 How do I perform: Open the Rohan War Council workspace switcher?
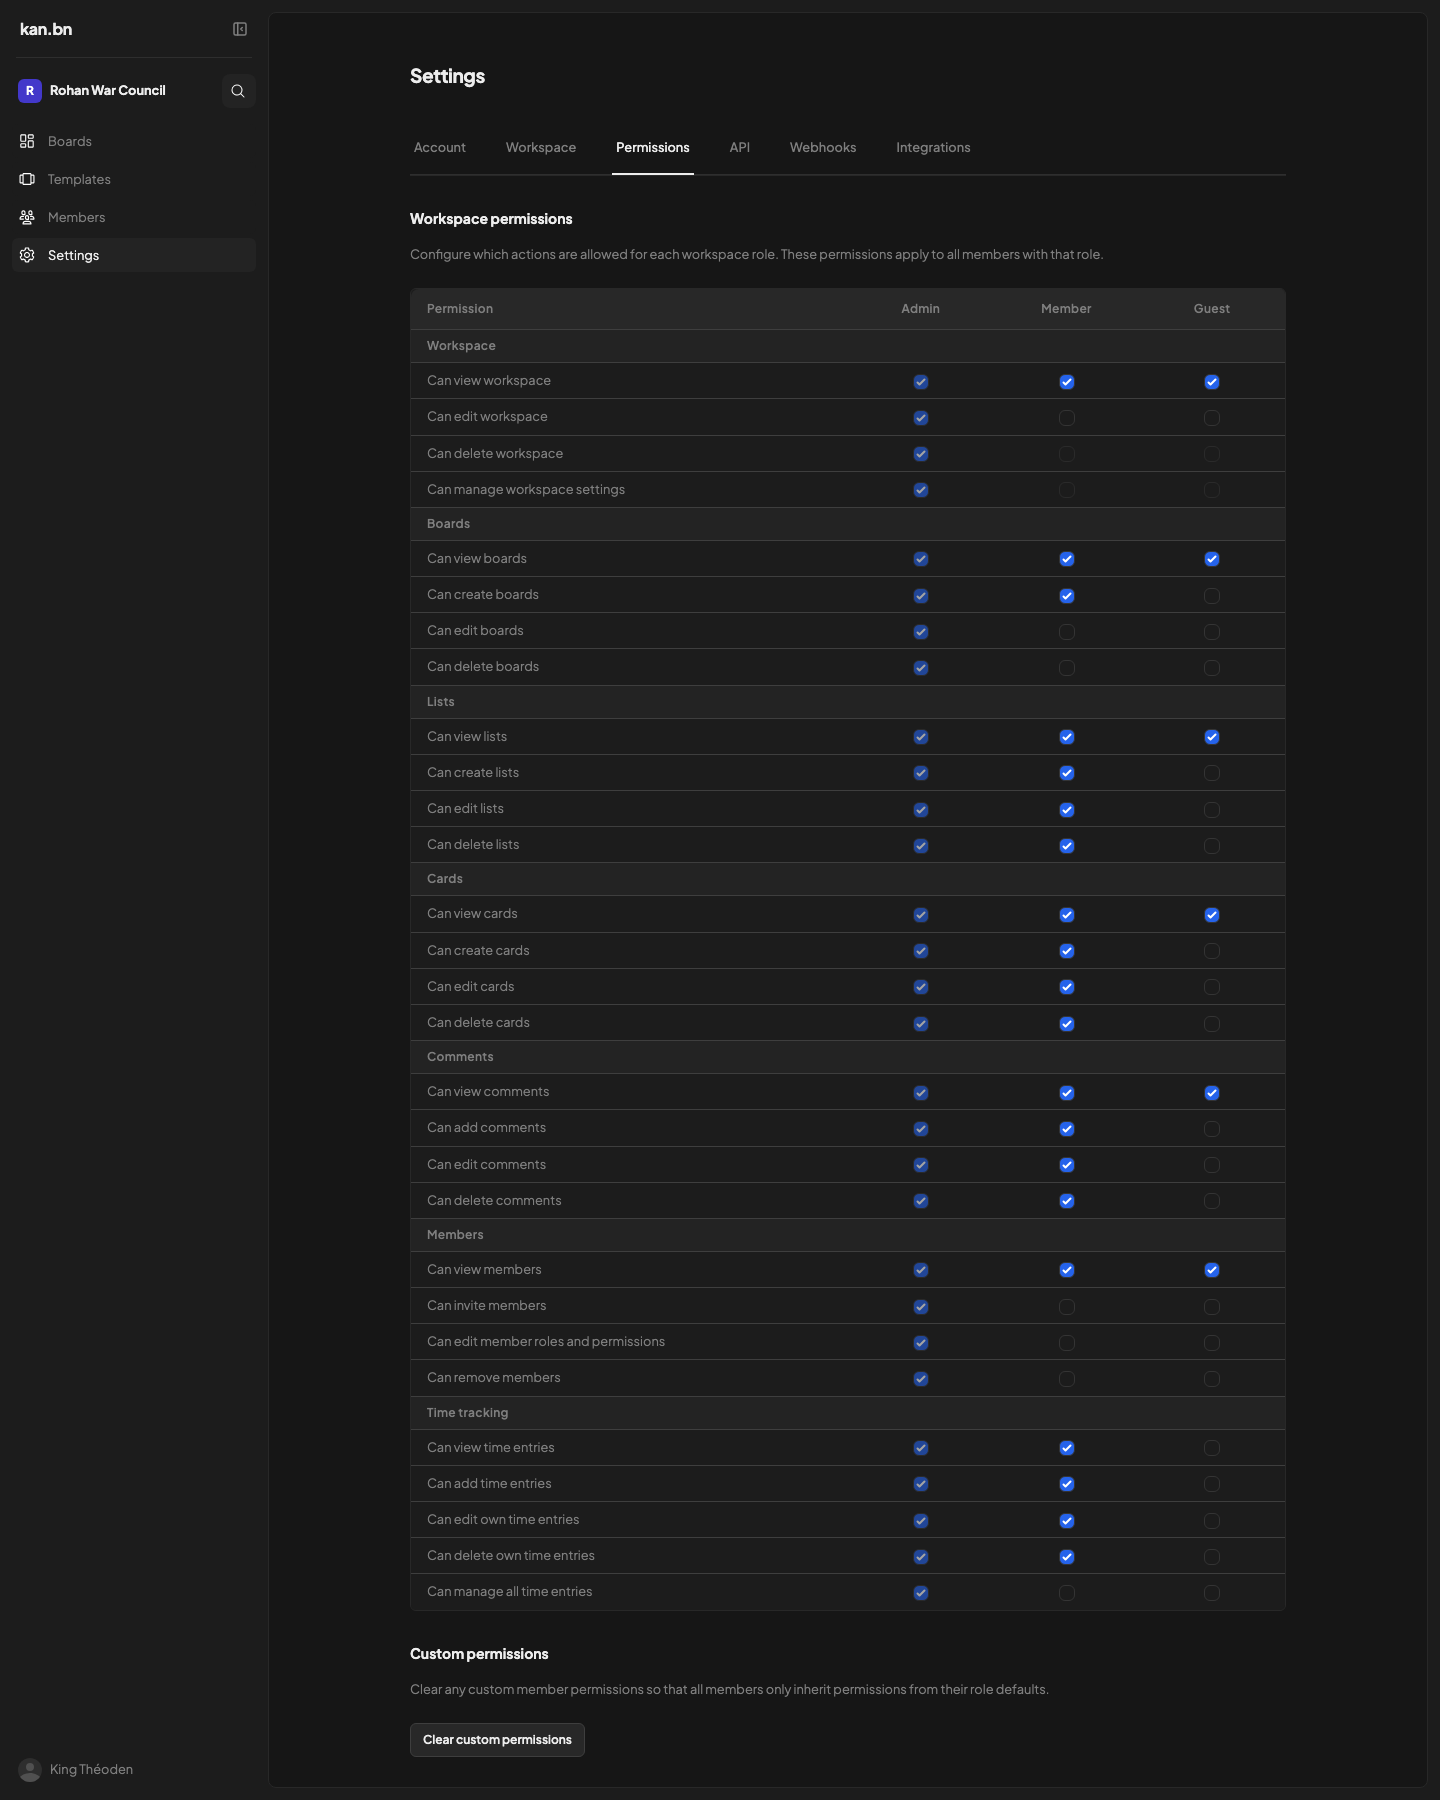tap(108, 91)
